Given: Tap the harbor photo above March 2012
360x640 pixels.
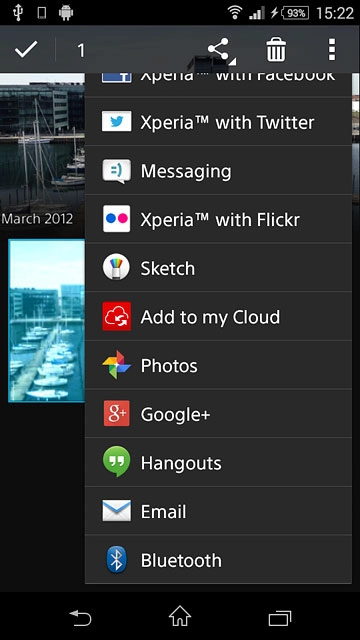Looking at the screenshot, I should pyautogui.click(x=42, y=141).
